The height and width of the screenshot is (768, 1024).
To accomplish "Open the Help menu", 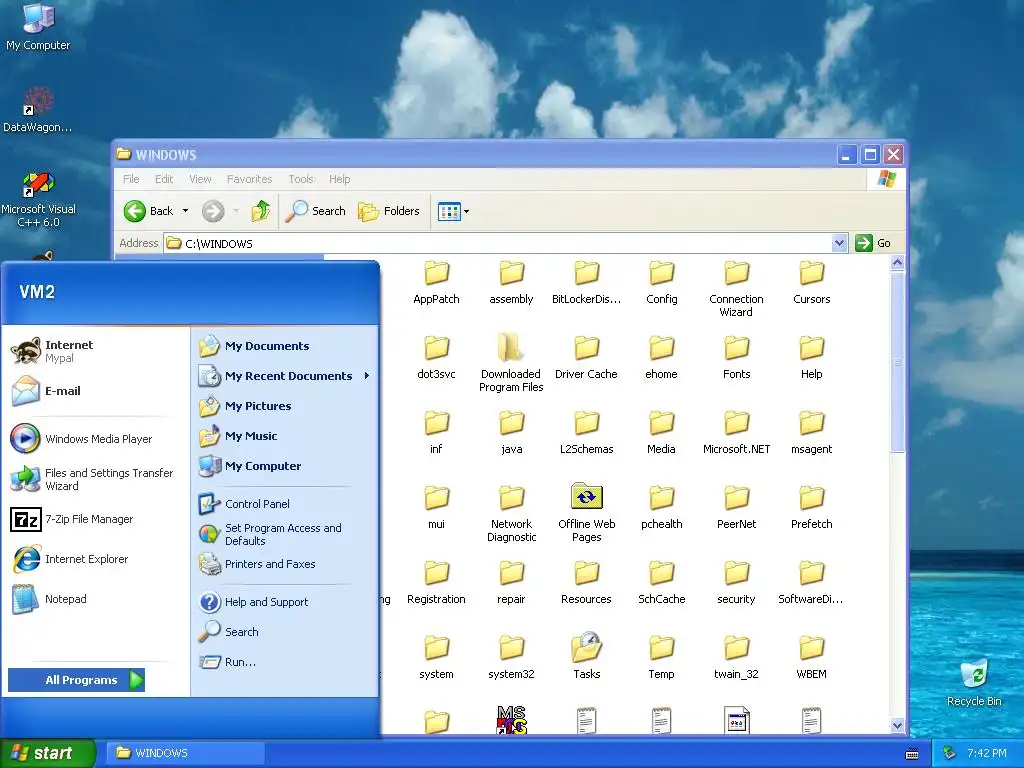I will tap(340, 179).
